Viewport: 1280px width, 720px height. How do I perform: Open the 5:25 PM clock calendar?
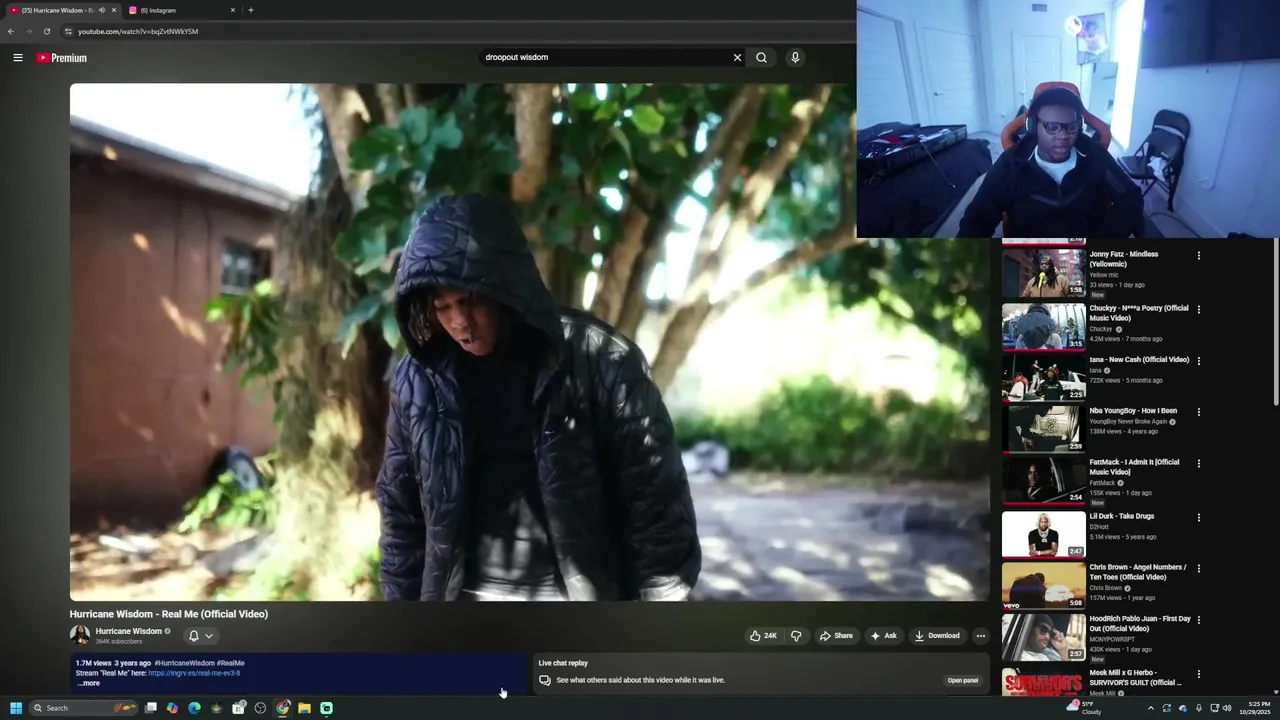pos(1255,708)
